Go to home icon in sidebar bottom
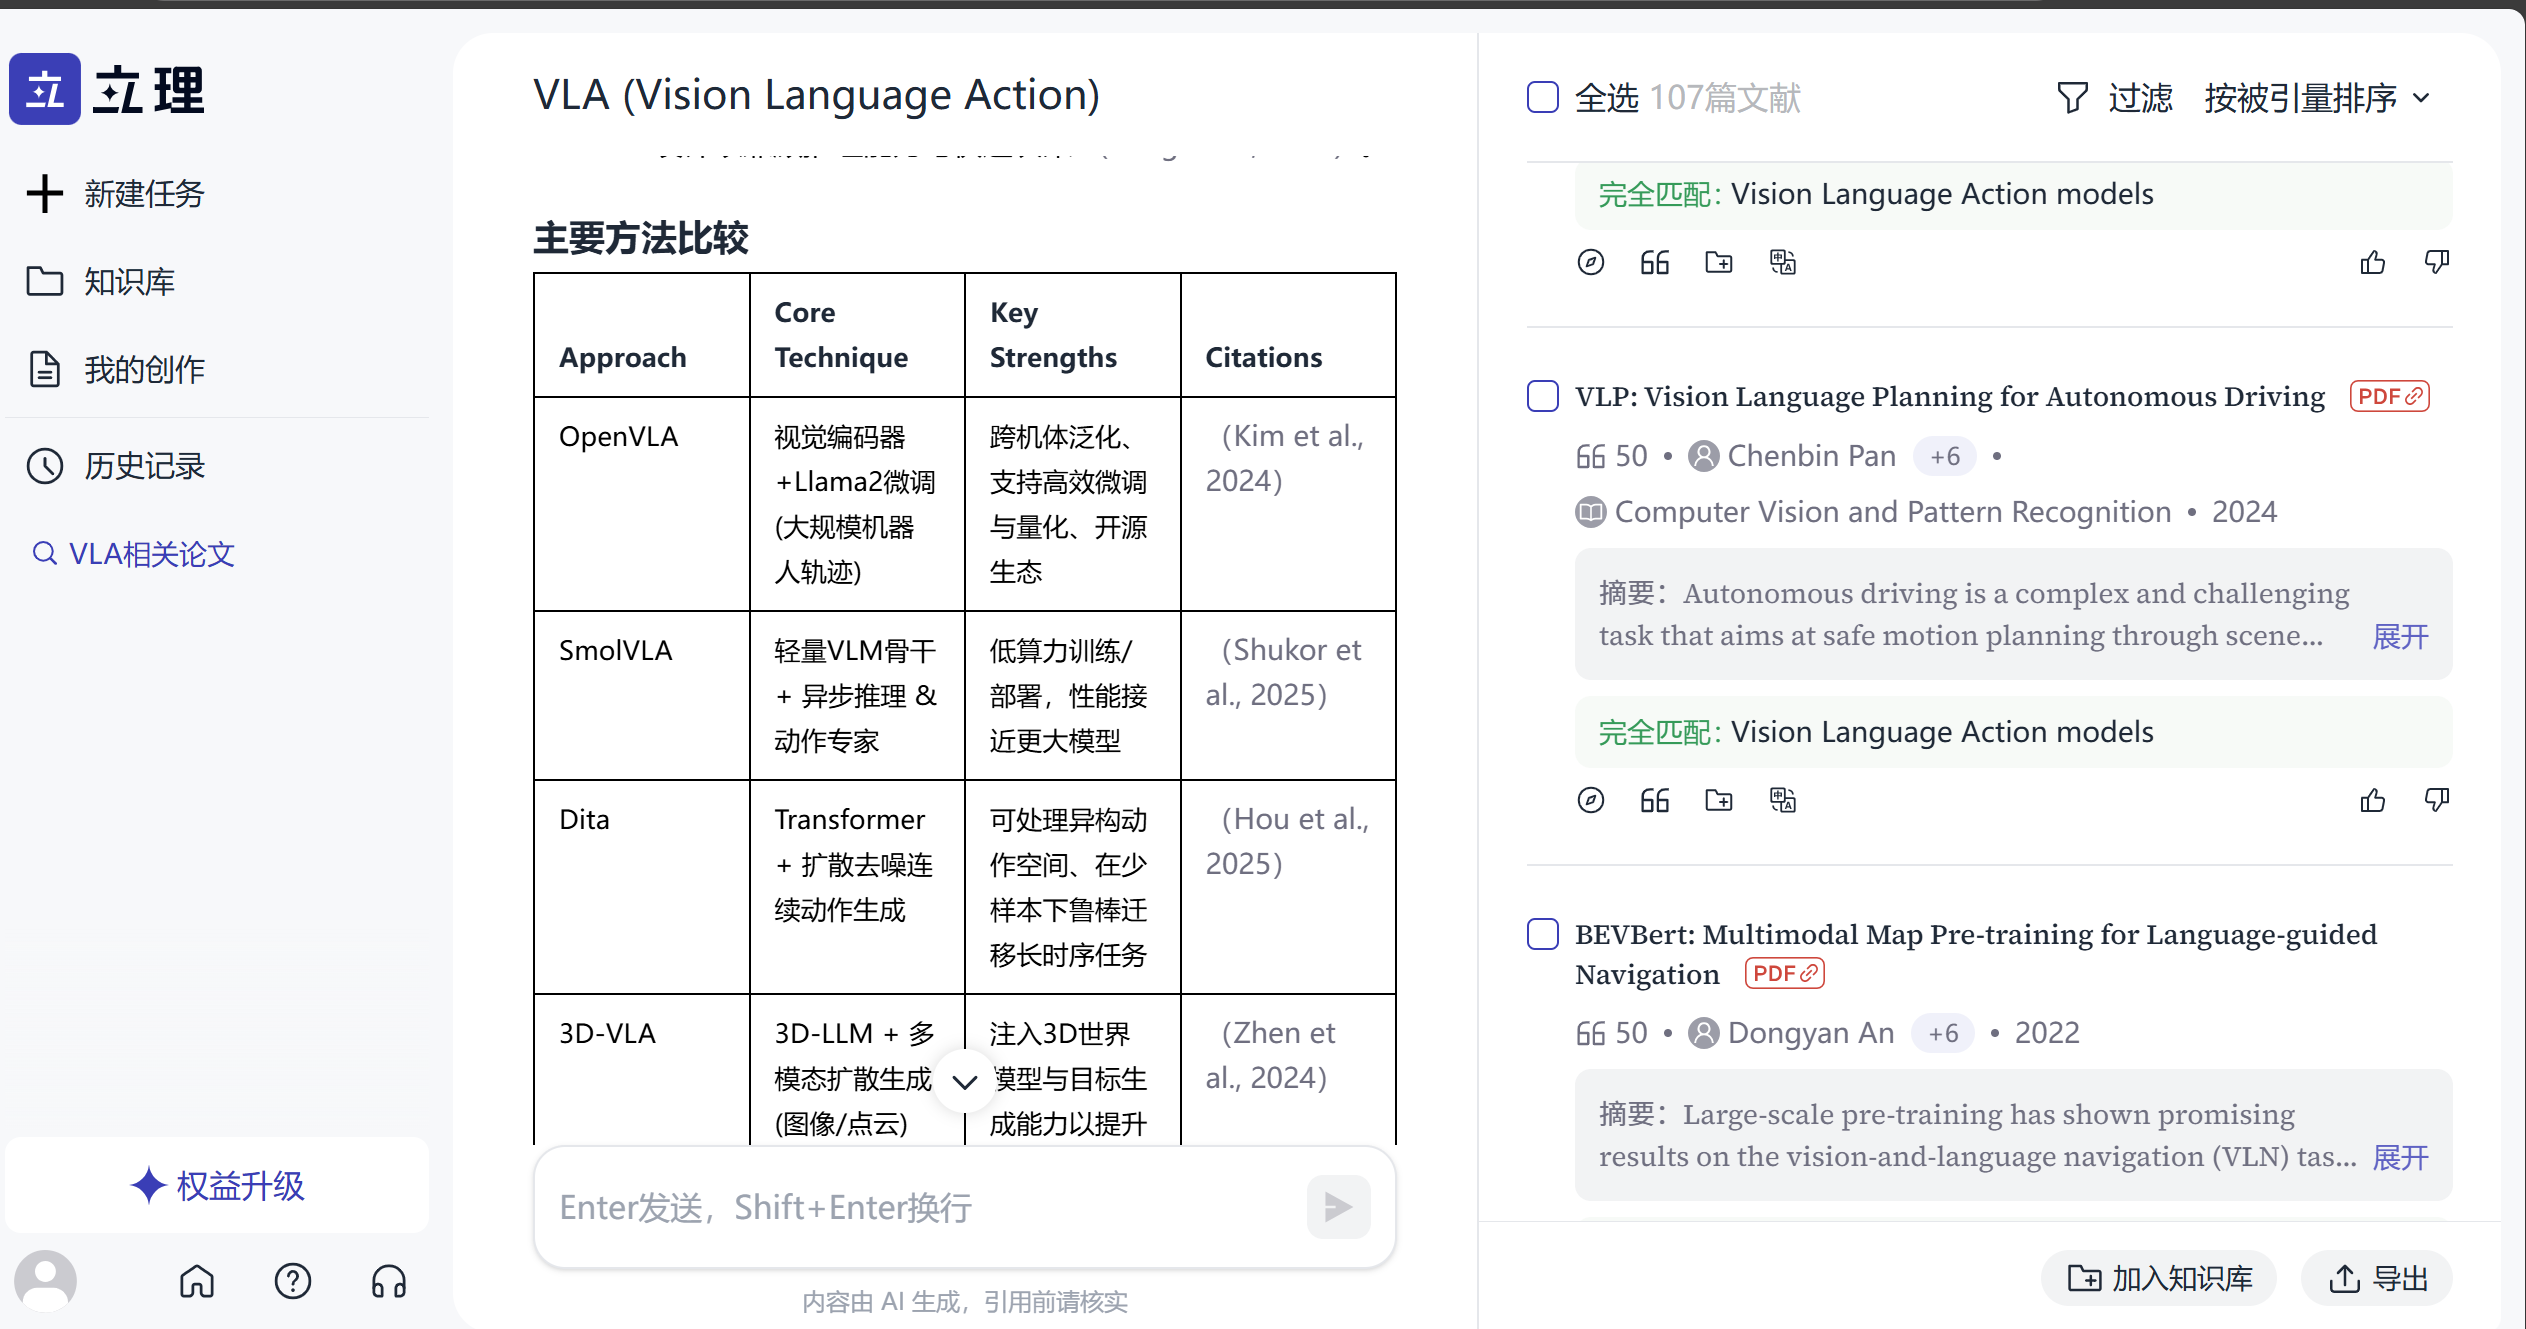The image size is (2526, 1329). pos(197,1281)
